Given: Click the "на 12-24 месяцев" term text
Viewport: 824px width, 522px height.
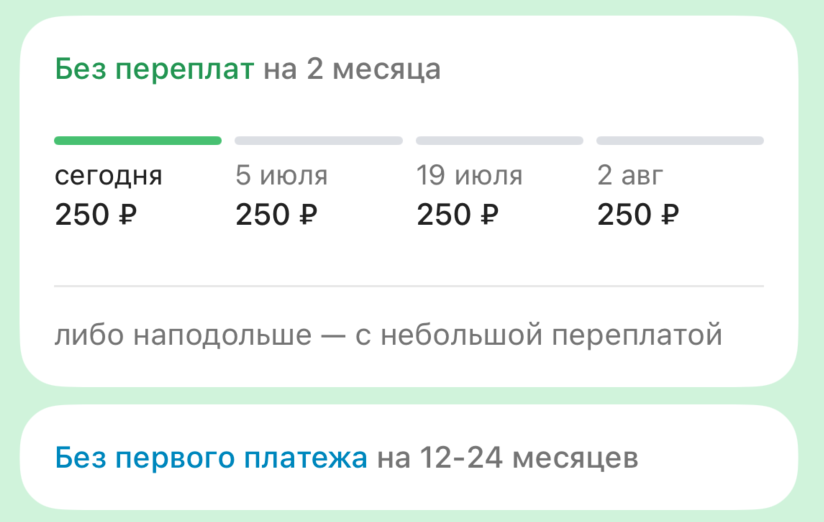Looking at the screenshot, I should [x=507, y=459].
